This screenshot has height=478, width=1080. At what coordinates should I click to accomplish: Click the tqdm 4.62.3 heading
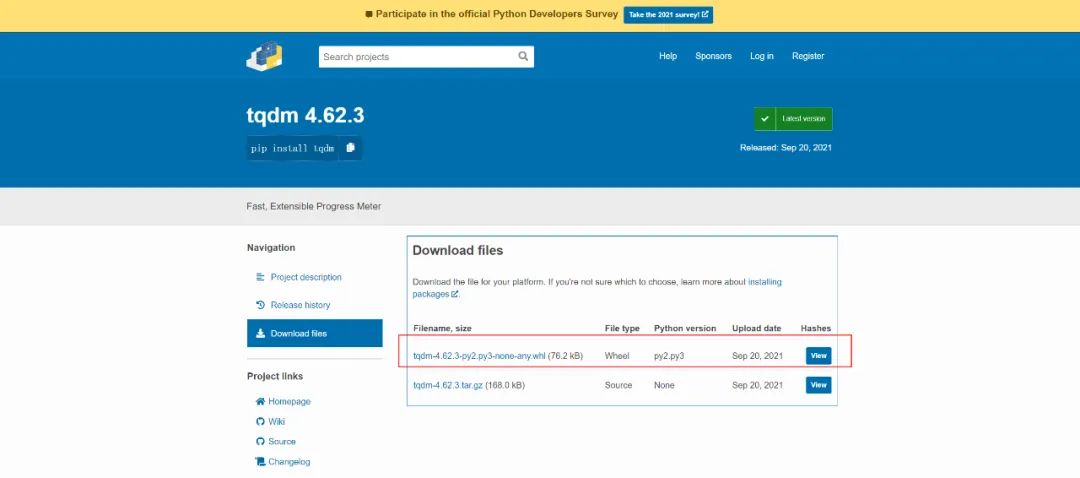(305, 116)
